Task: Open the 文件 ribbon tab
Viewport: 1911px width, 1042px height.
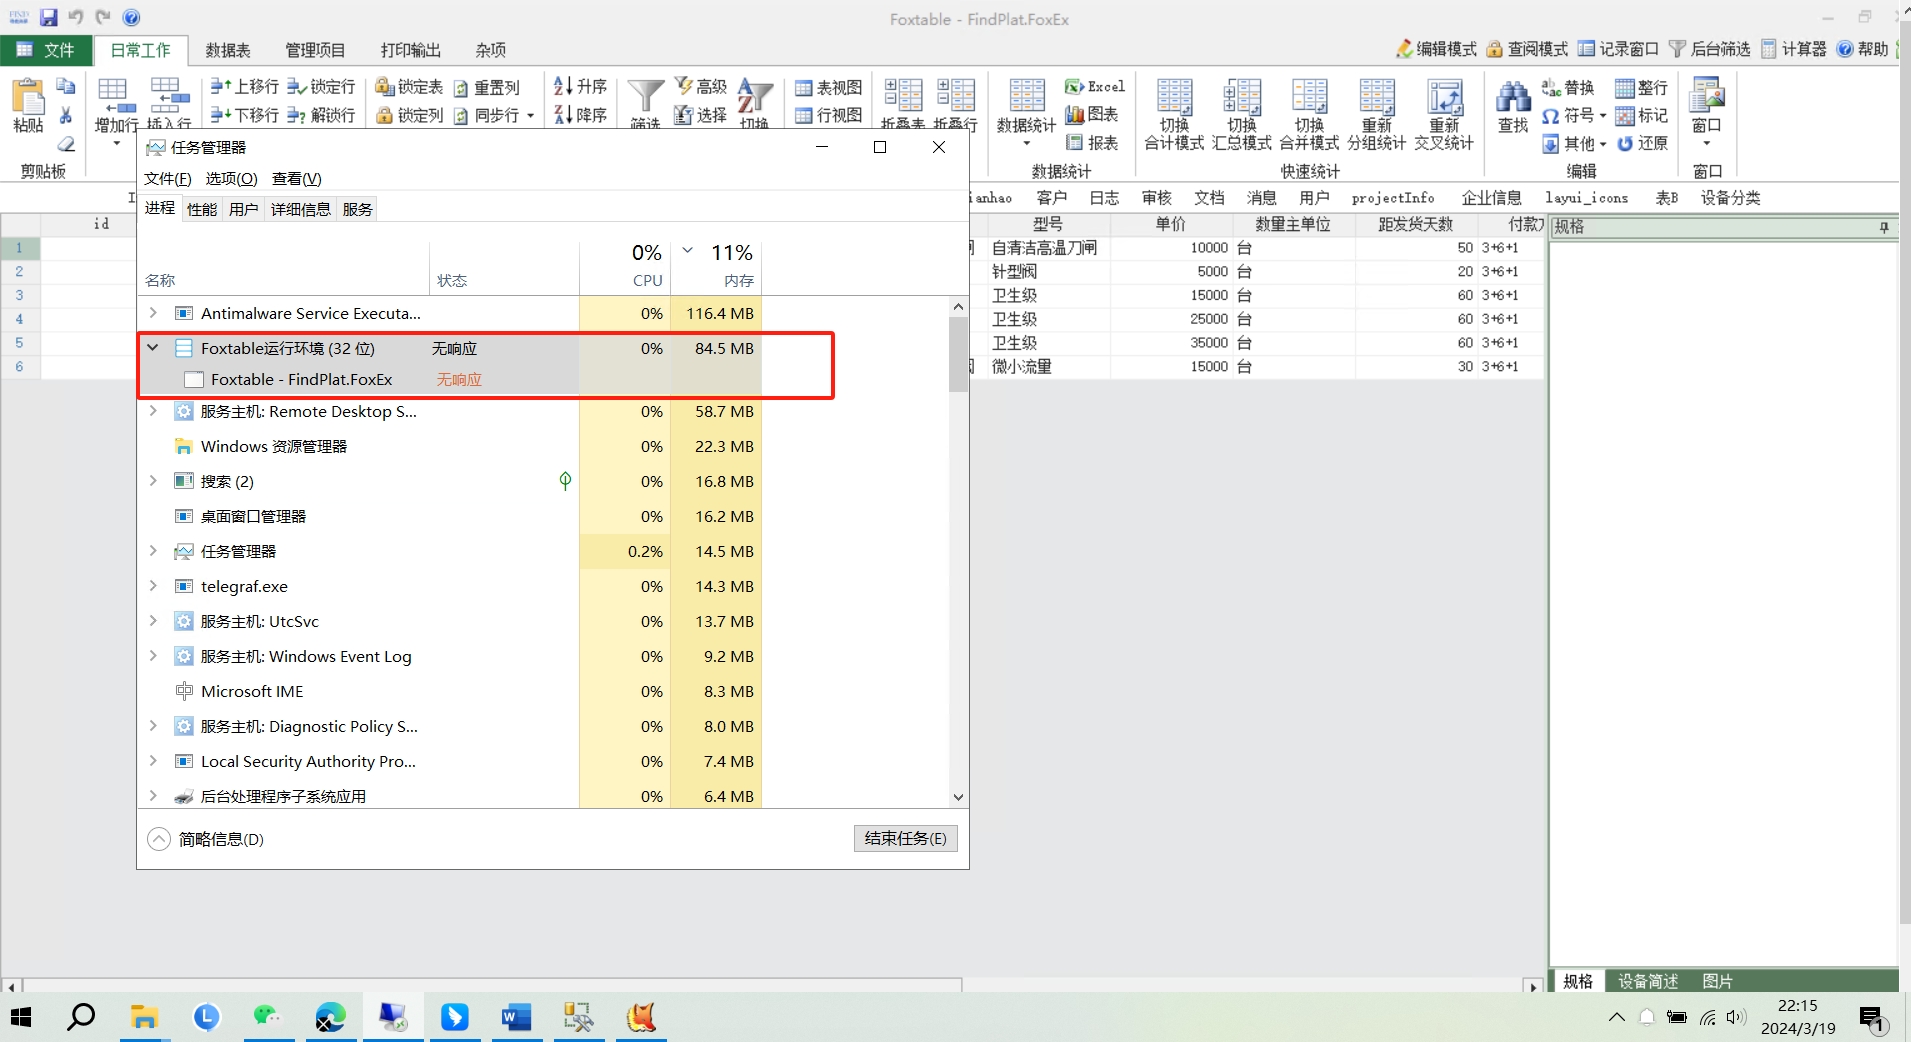Action: 46,50
